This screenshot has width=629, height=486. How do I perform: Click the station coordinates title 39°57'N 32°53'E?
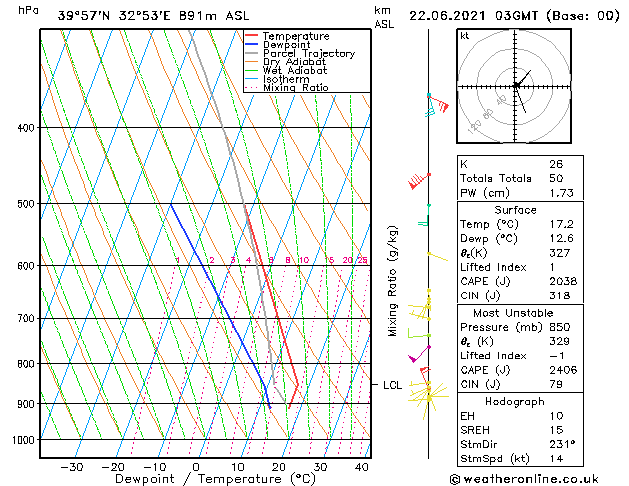(114, 16)
